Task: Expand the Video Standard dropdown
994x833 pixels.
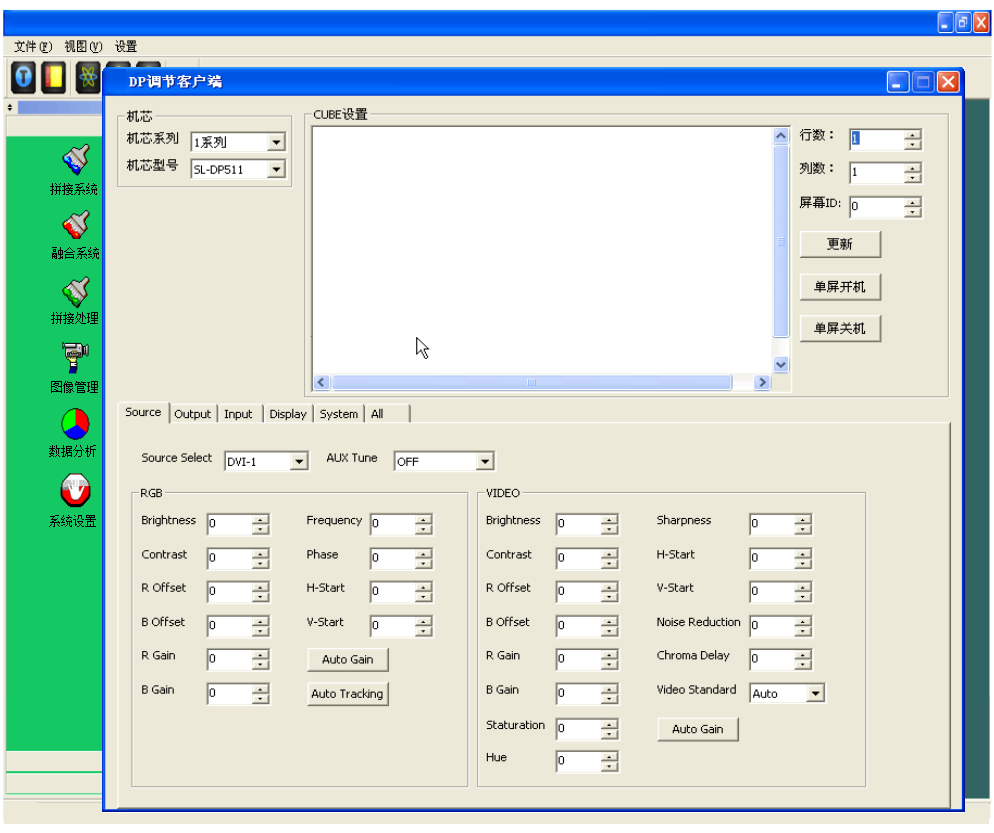Action: click(815, 694)
